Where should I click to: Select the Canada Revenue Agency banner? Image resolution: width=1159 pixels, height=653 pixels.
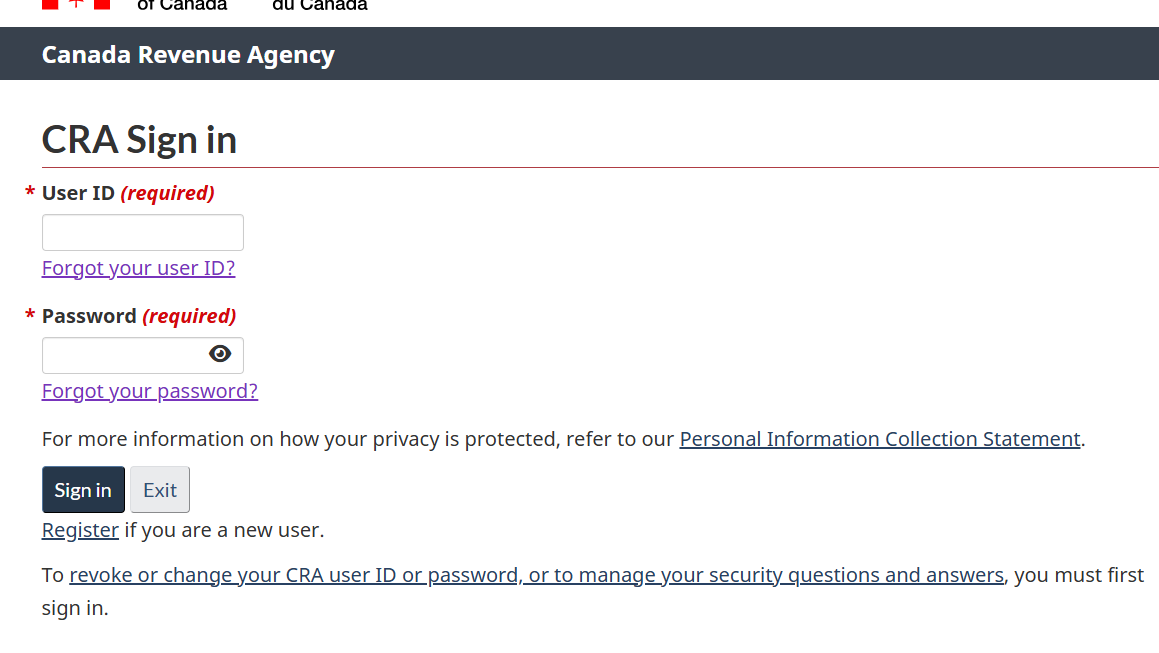[x=188, y=54]
